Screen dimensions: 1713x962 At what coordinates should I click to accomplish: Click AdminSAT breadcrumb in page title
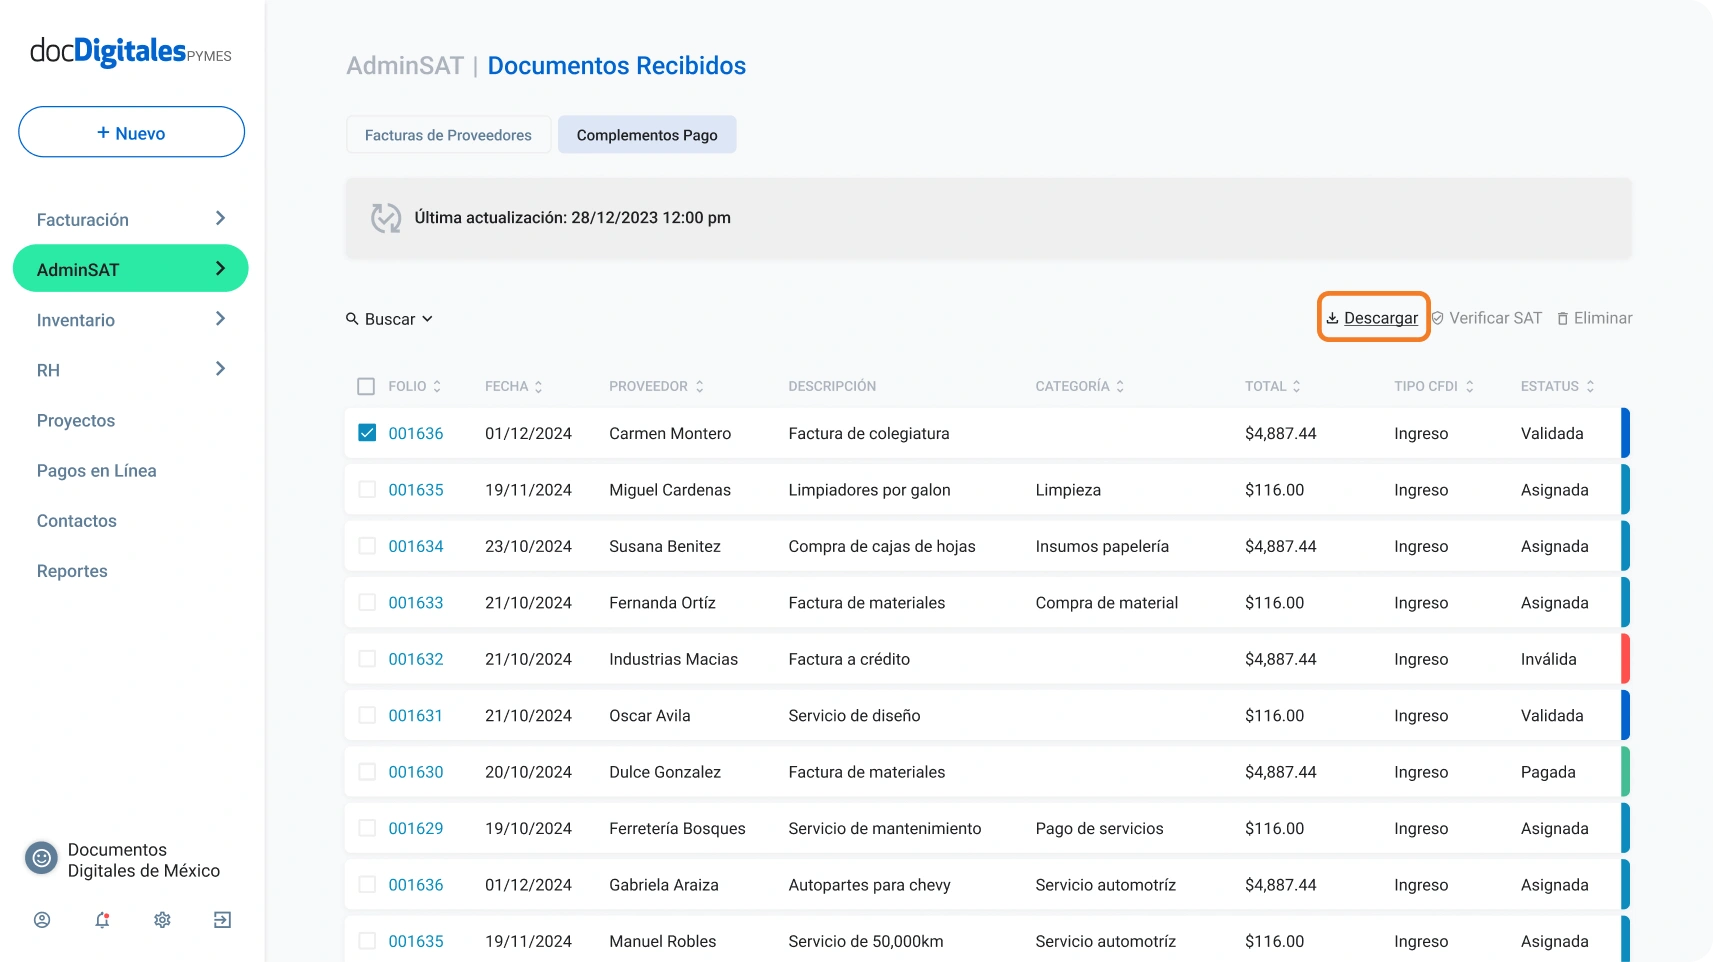click(x=405, y=66)
